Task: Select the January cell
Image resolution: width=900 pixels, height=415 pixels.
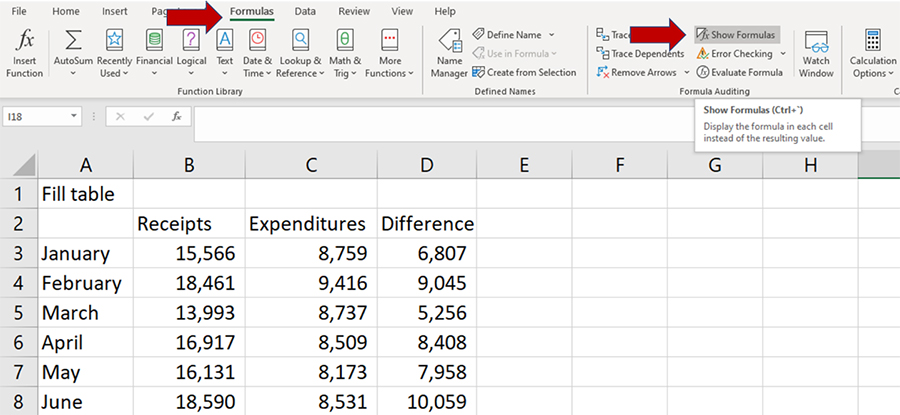Action: coord(86,253)
